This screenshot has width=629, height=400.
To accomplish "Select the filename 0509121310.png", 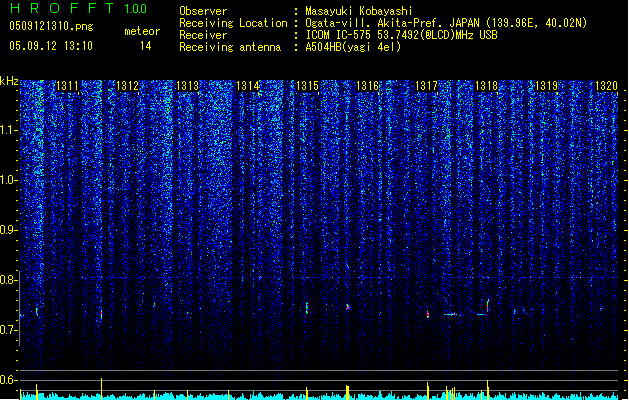I will pos(51,26).
